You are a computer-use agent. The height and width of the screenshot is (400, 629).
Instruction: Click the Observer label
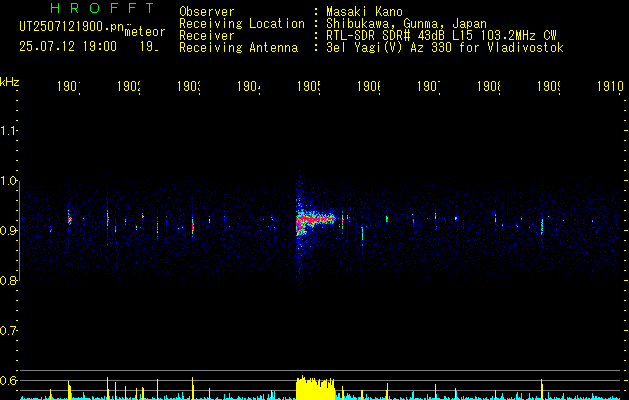click(207, 12)
